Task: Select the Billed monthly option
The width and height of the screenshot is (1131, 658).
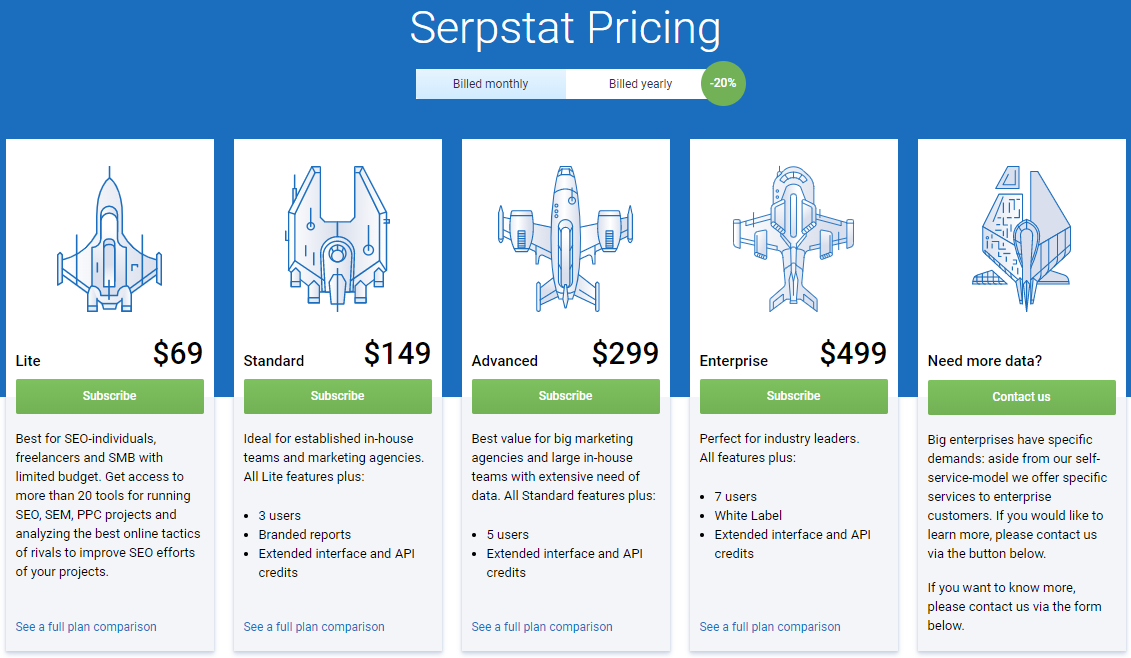Action: 491,84
